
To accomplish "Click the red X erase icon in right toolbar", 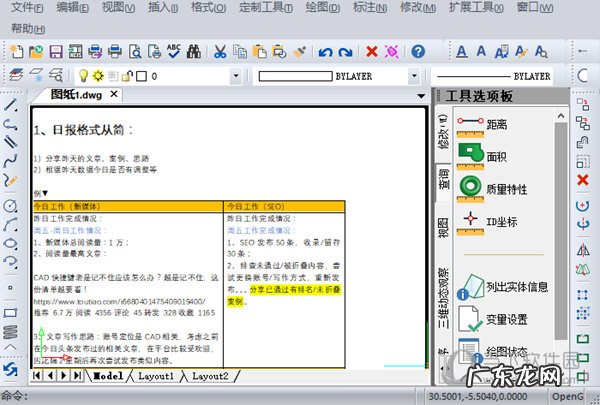I will (583, 180).
